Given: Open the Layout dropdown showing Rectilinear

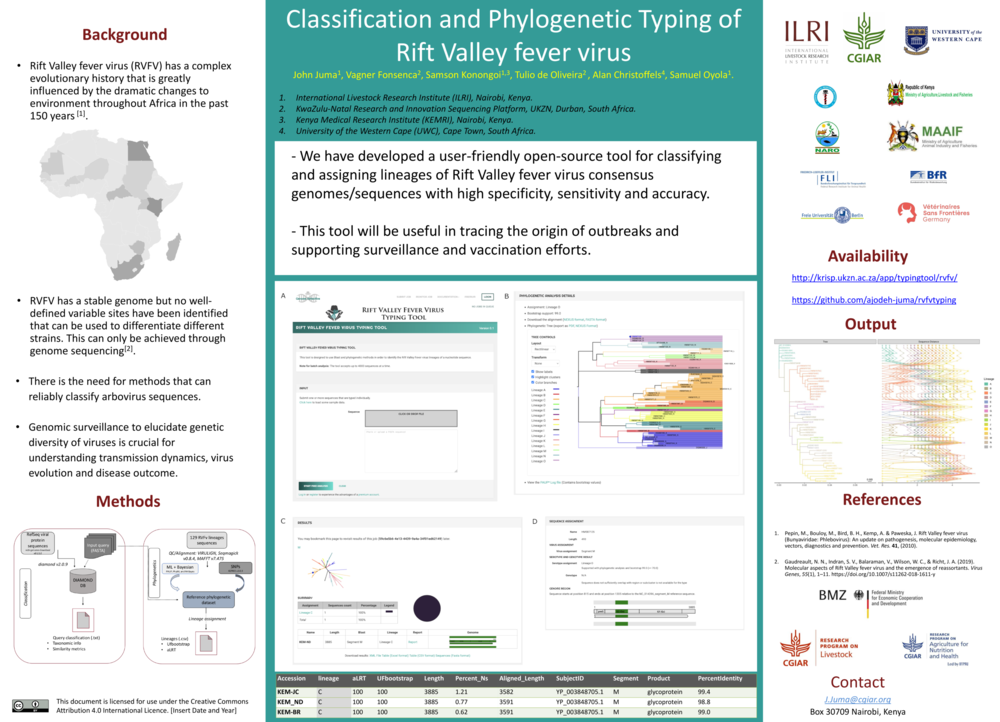Looking at the screenshot, I should [543, 349].
